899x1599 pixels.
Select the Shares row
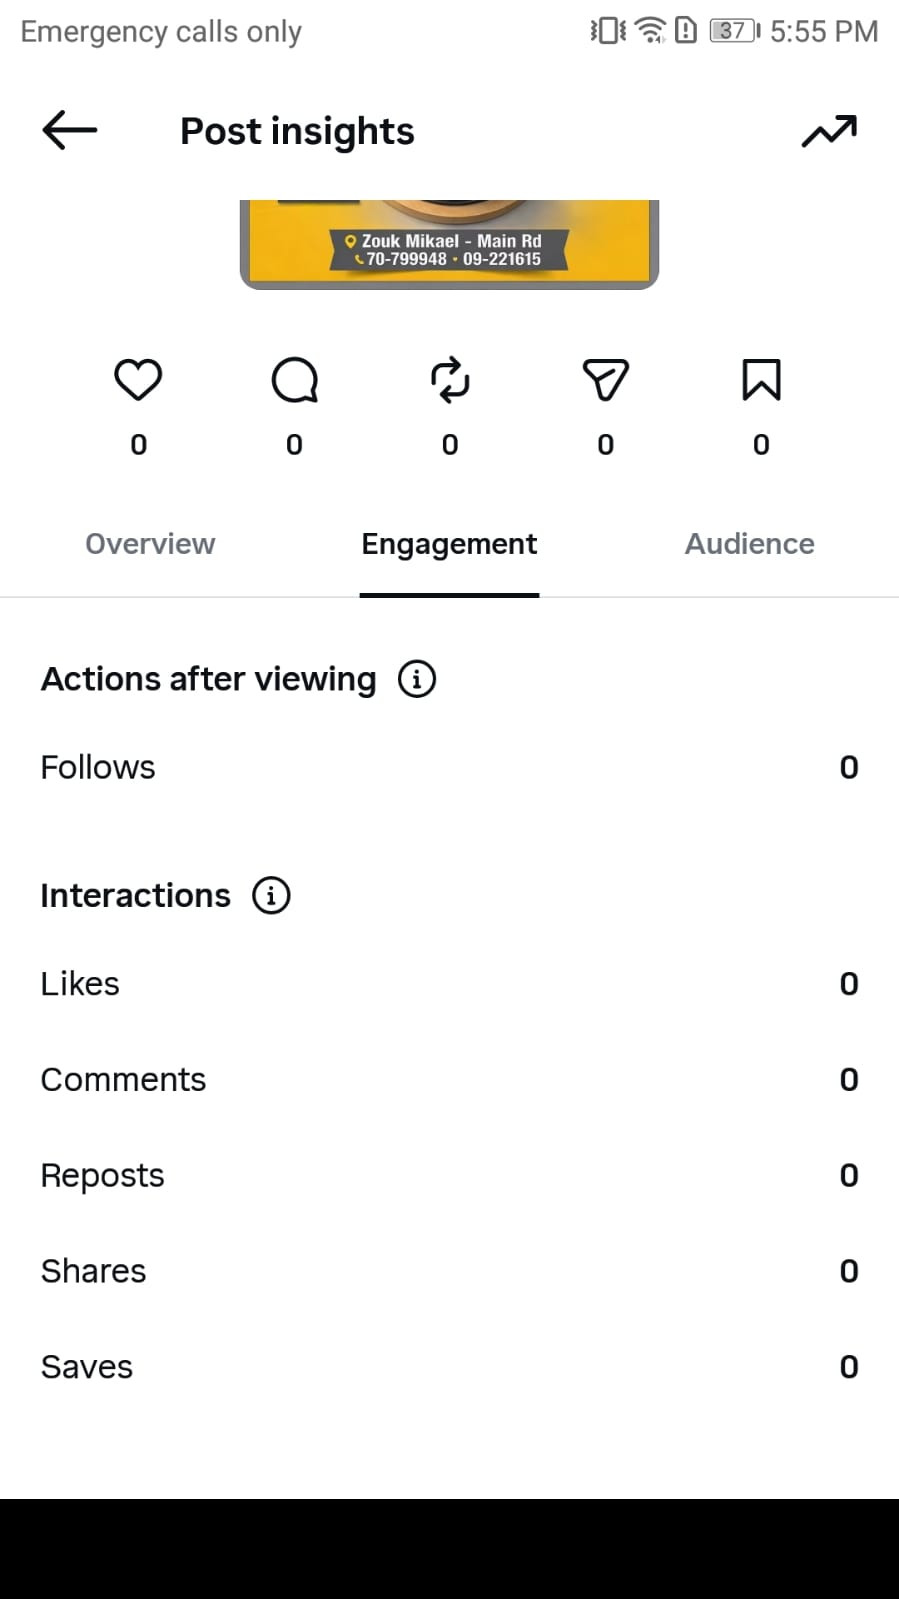(x=449, y=1271)
